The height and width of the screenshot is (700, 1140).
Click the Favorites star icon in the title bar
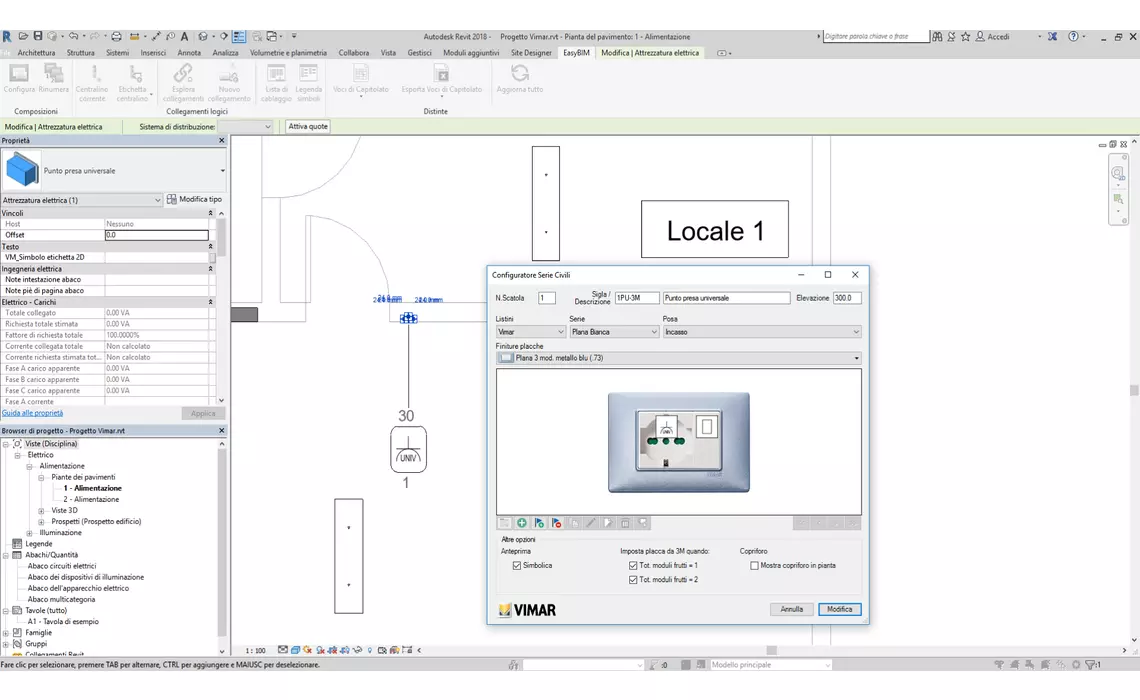point(966,36)
